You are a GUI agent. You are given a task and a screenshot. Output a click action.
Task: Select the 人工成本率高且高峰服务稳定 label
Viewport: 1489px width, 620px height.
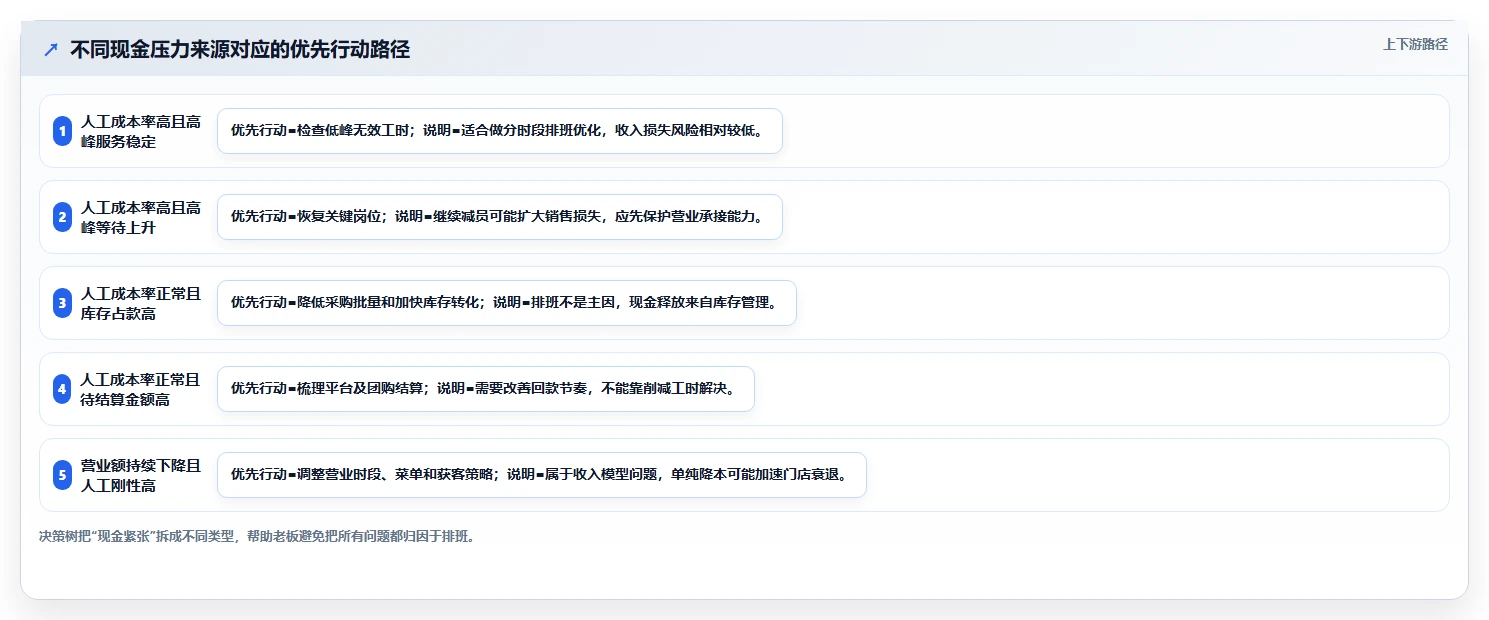pos(141,131)
